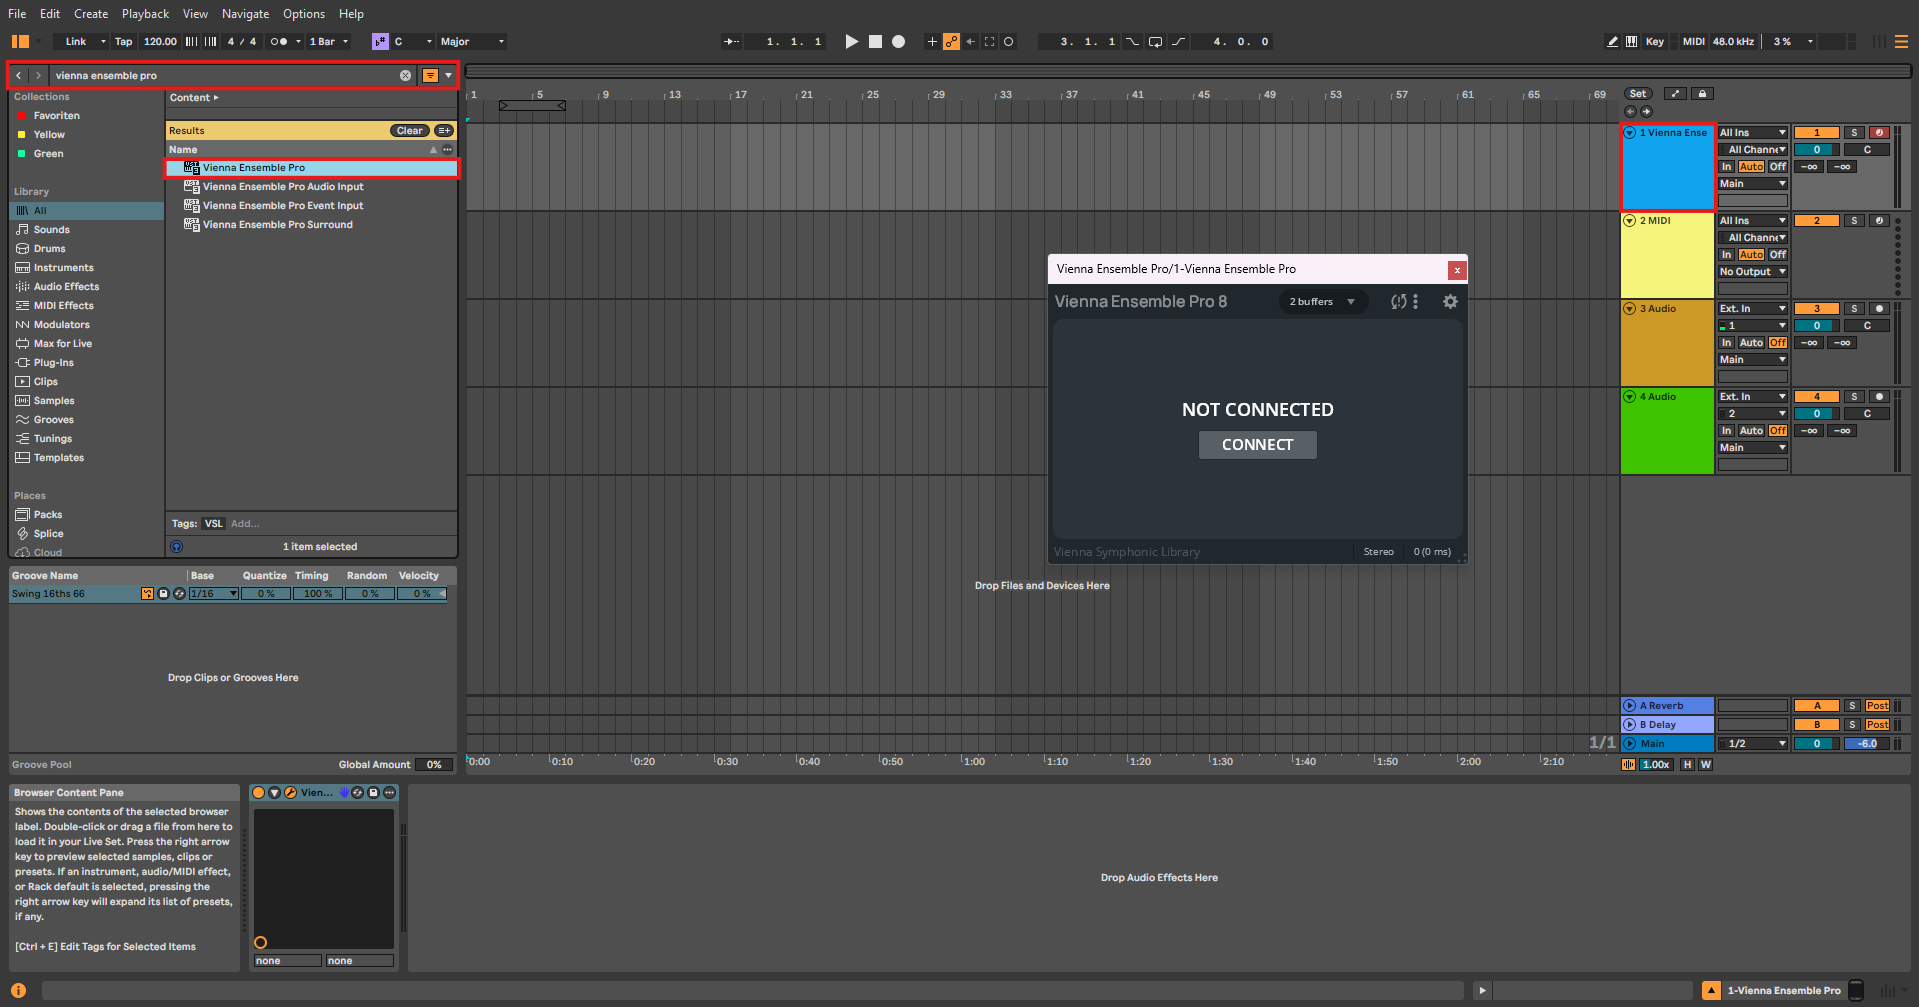Toggle browser filter icon

tap(430, 76)
